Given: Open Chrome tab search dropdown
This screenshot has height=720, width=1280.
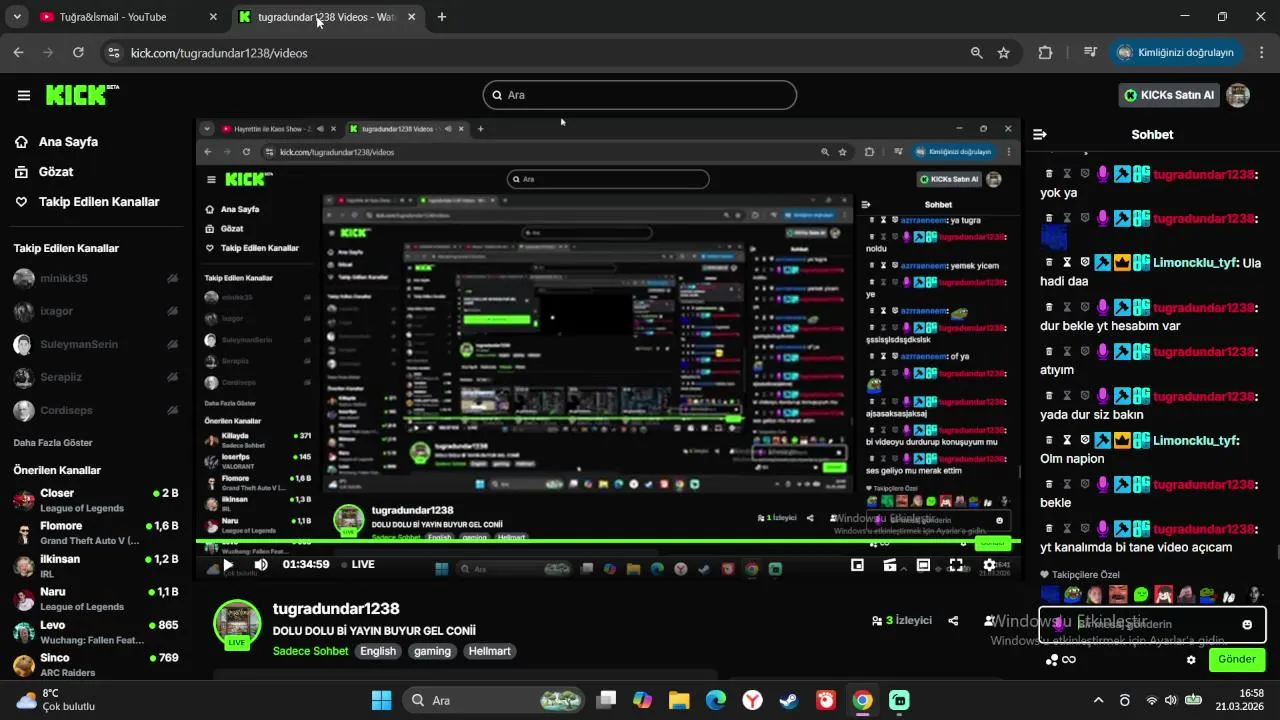Looking at the screenshot, I should click(x=16, y=17).
